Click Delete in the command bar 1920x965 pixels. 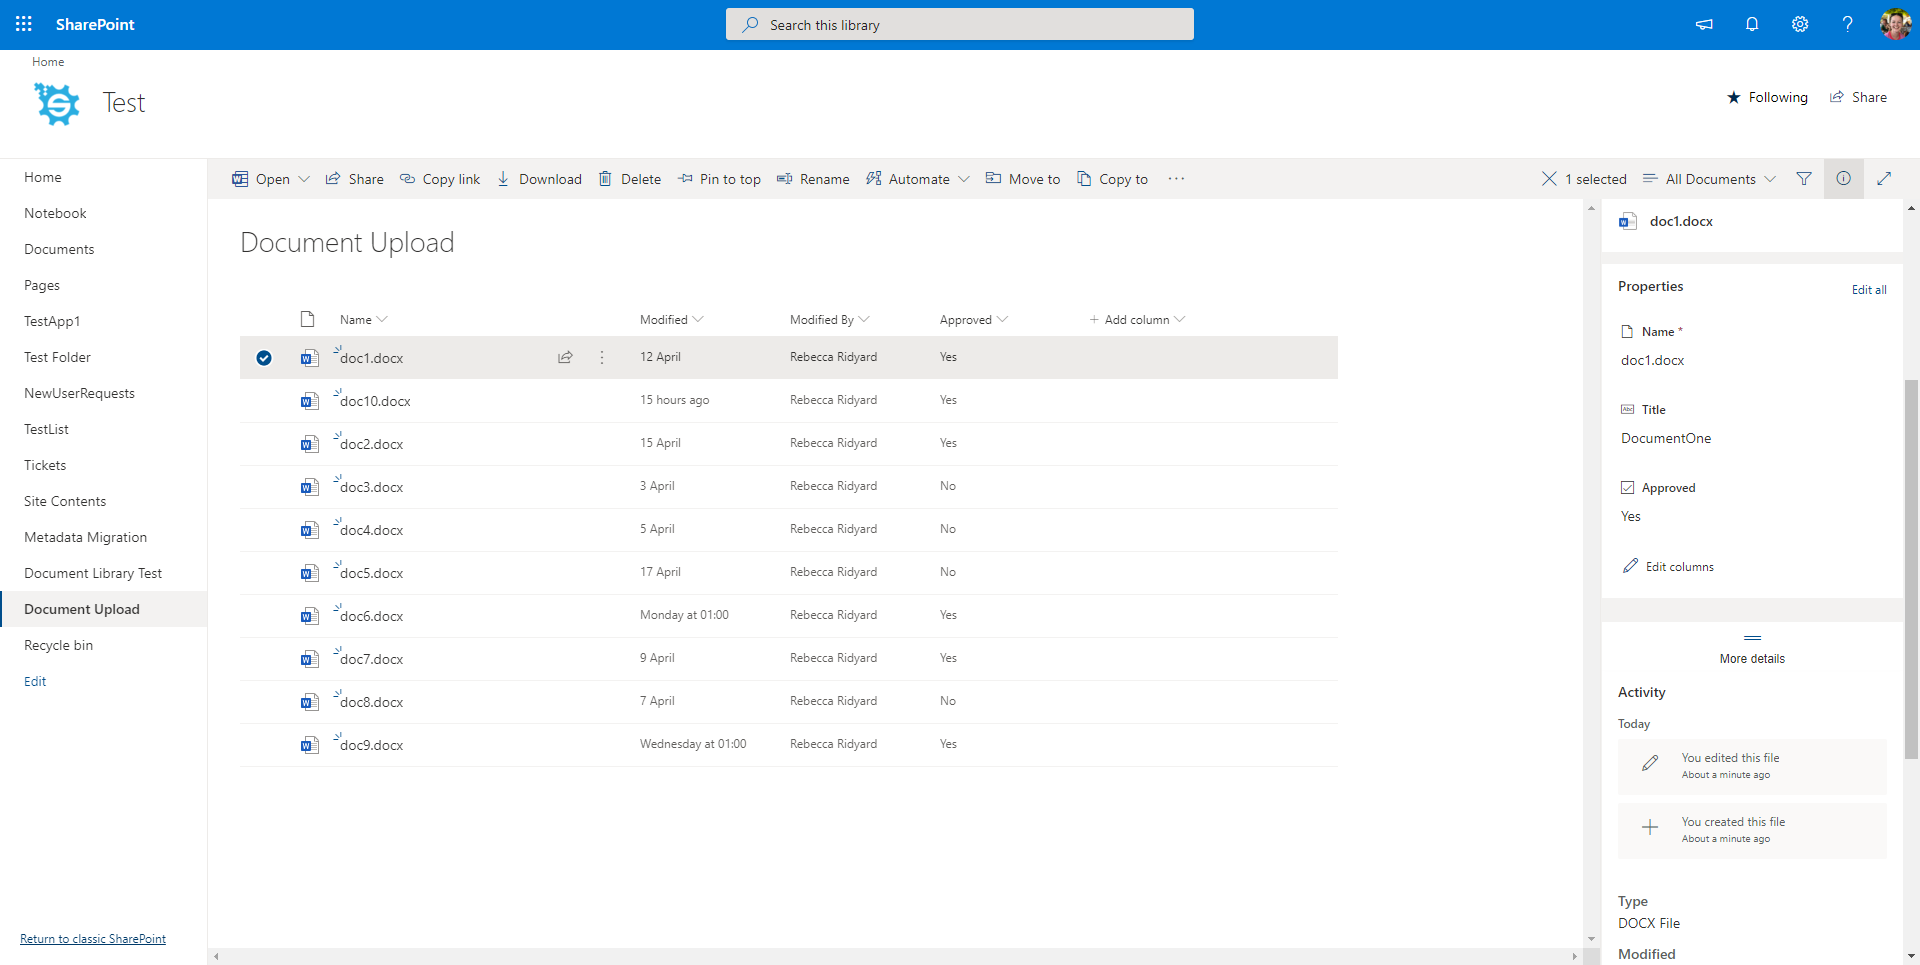coord(630,179)
